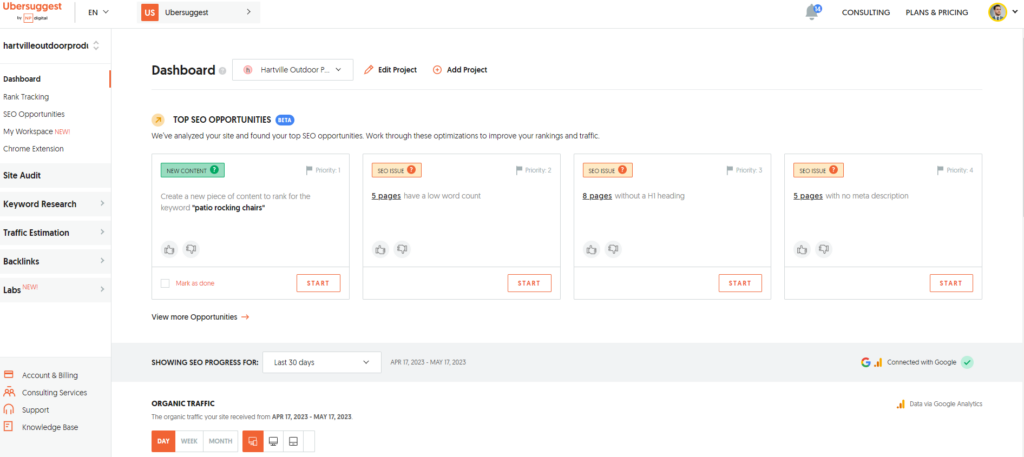Image resolution: width=1024 pixels, height=457 pixels.
Task: Click the Knowledge Base document icon
Action: click(x=8, y=426)
